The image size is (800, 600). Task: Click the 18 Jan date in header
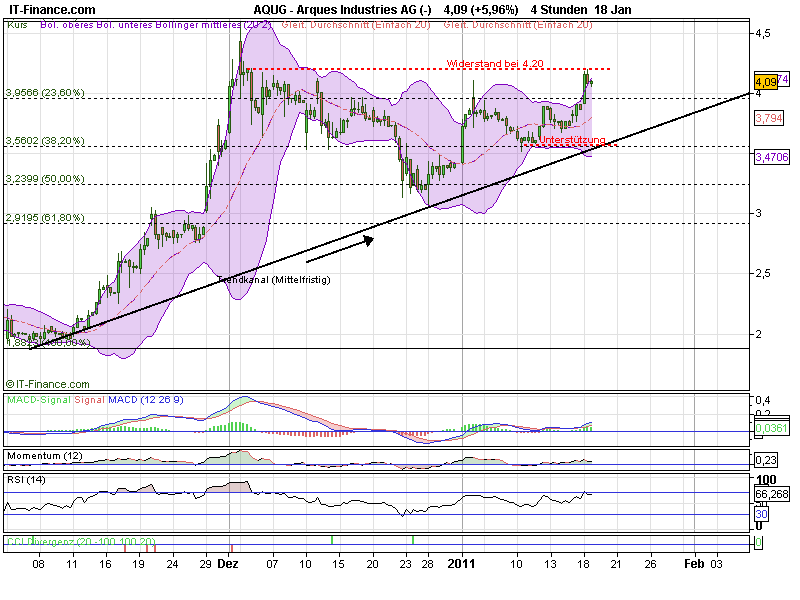point(613,10)
